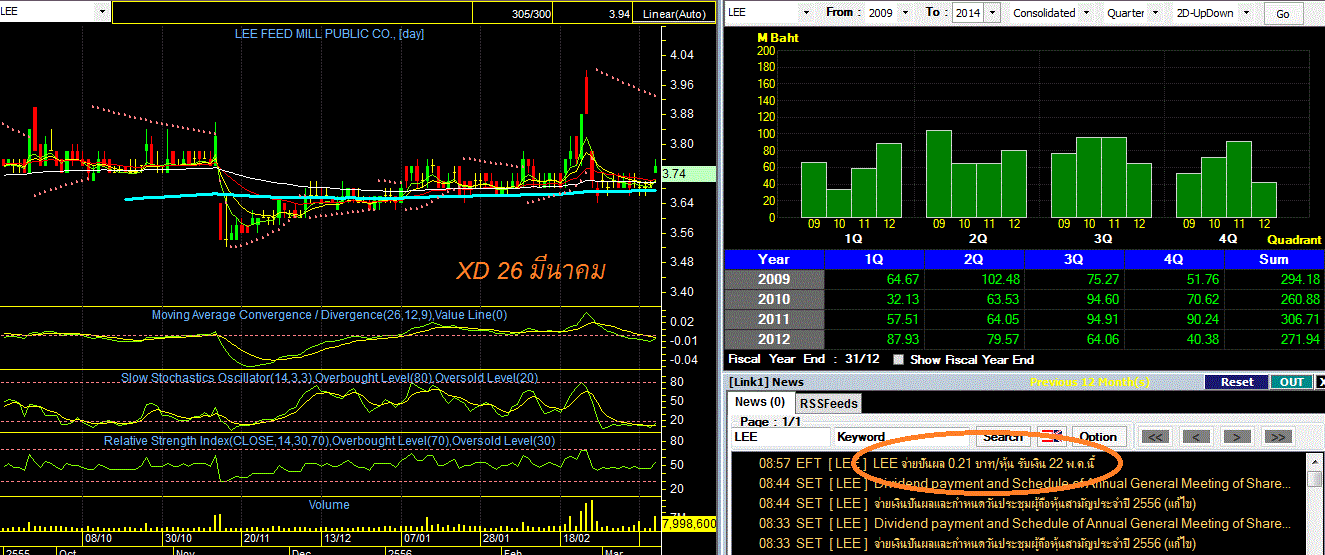Click the Year column header
1325x555 pixels.
774,259
